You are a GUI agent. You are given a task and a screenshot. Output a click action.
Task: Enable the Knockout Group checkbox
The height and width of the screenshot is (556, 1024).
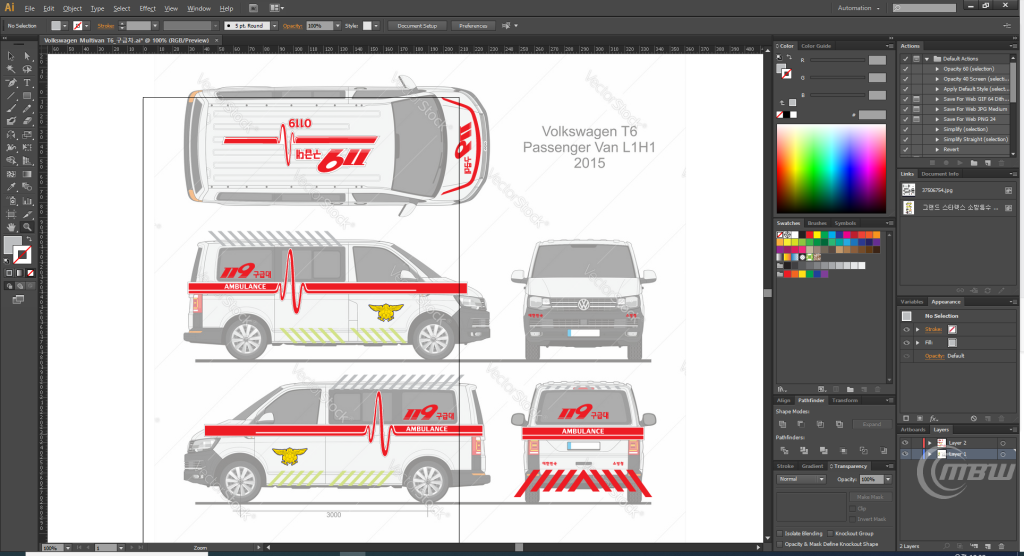pos(831,534)
